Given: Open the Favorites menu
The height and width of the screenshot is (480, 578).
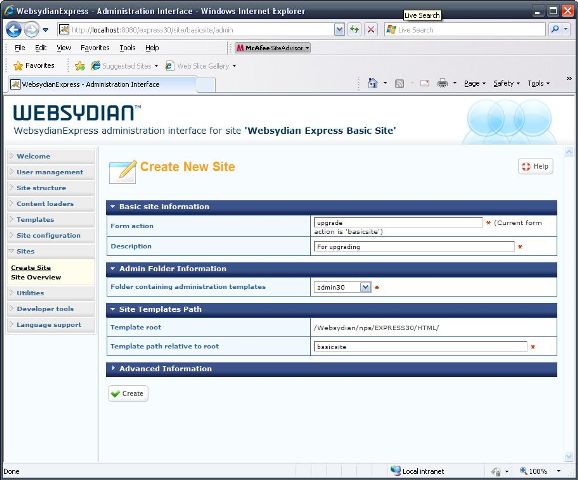Looking at the screenshot, I should (x=95, y=48).
